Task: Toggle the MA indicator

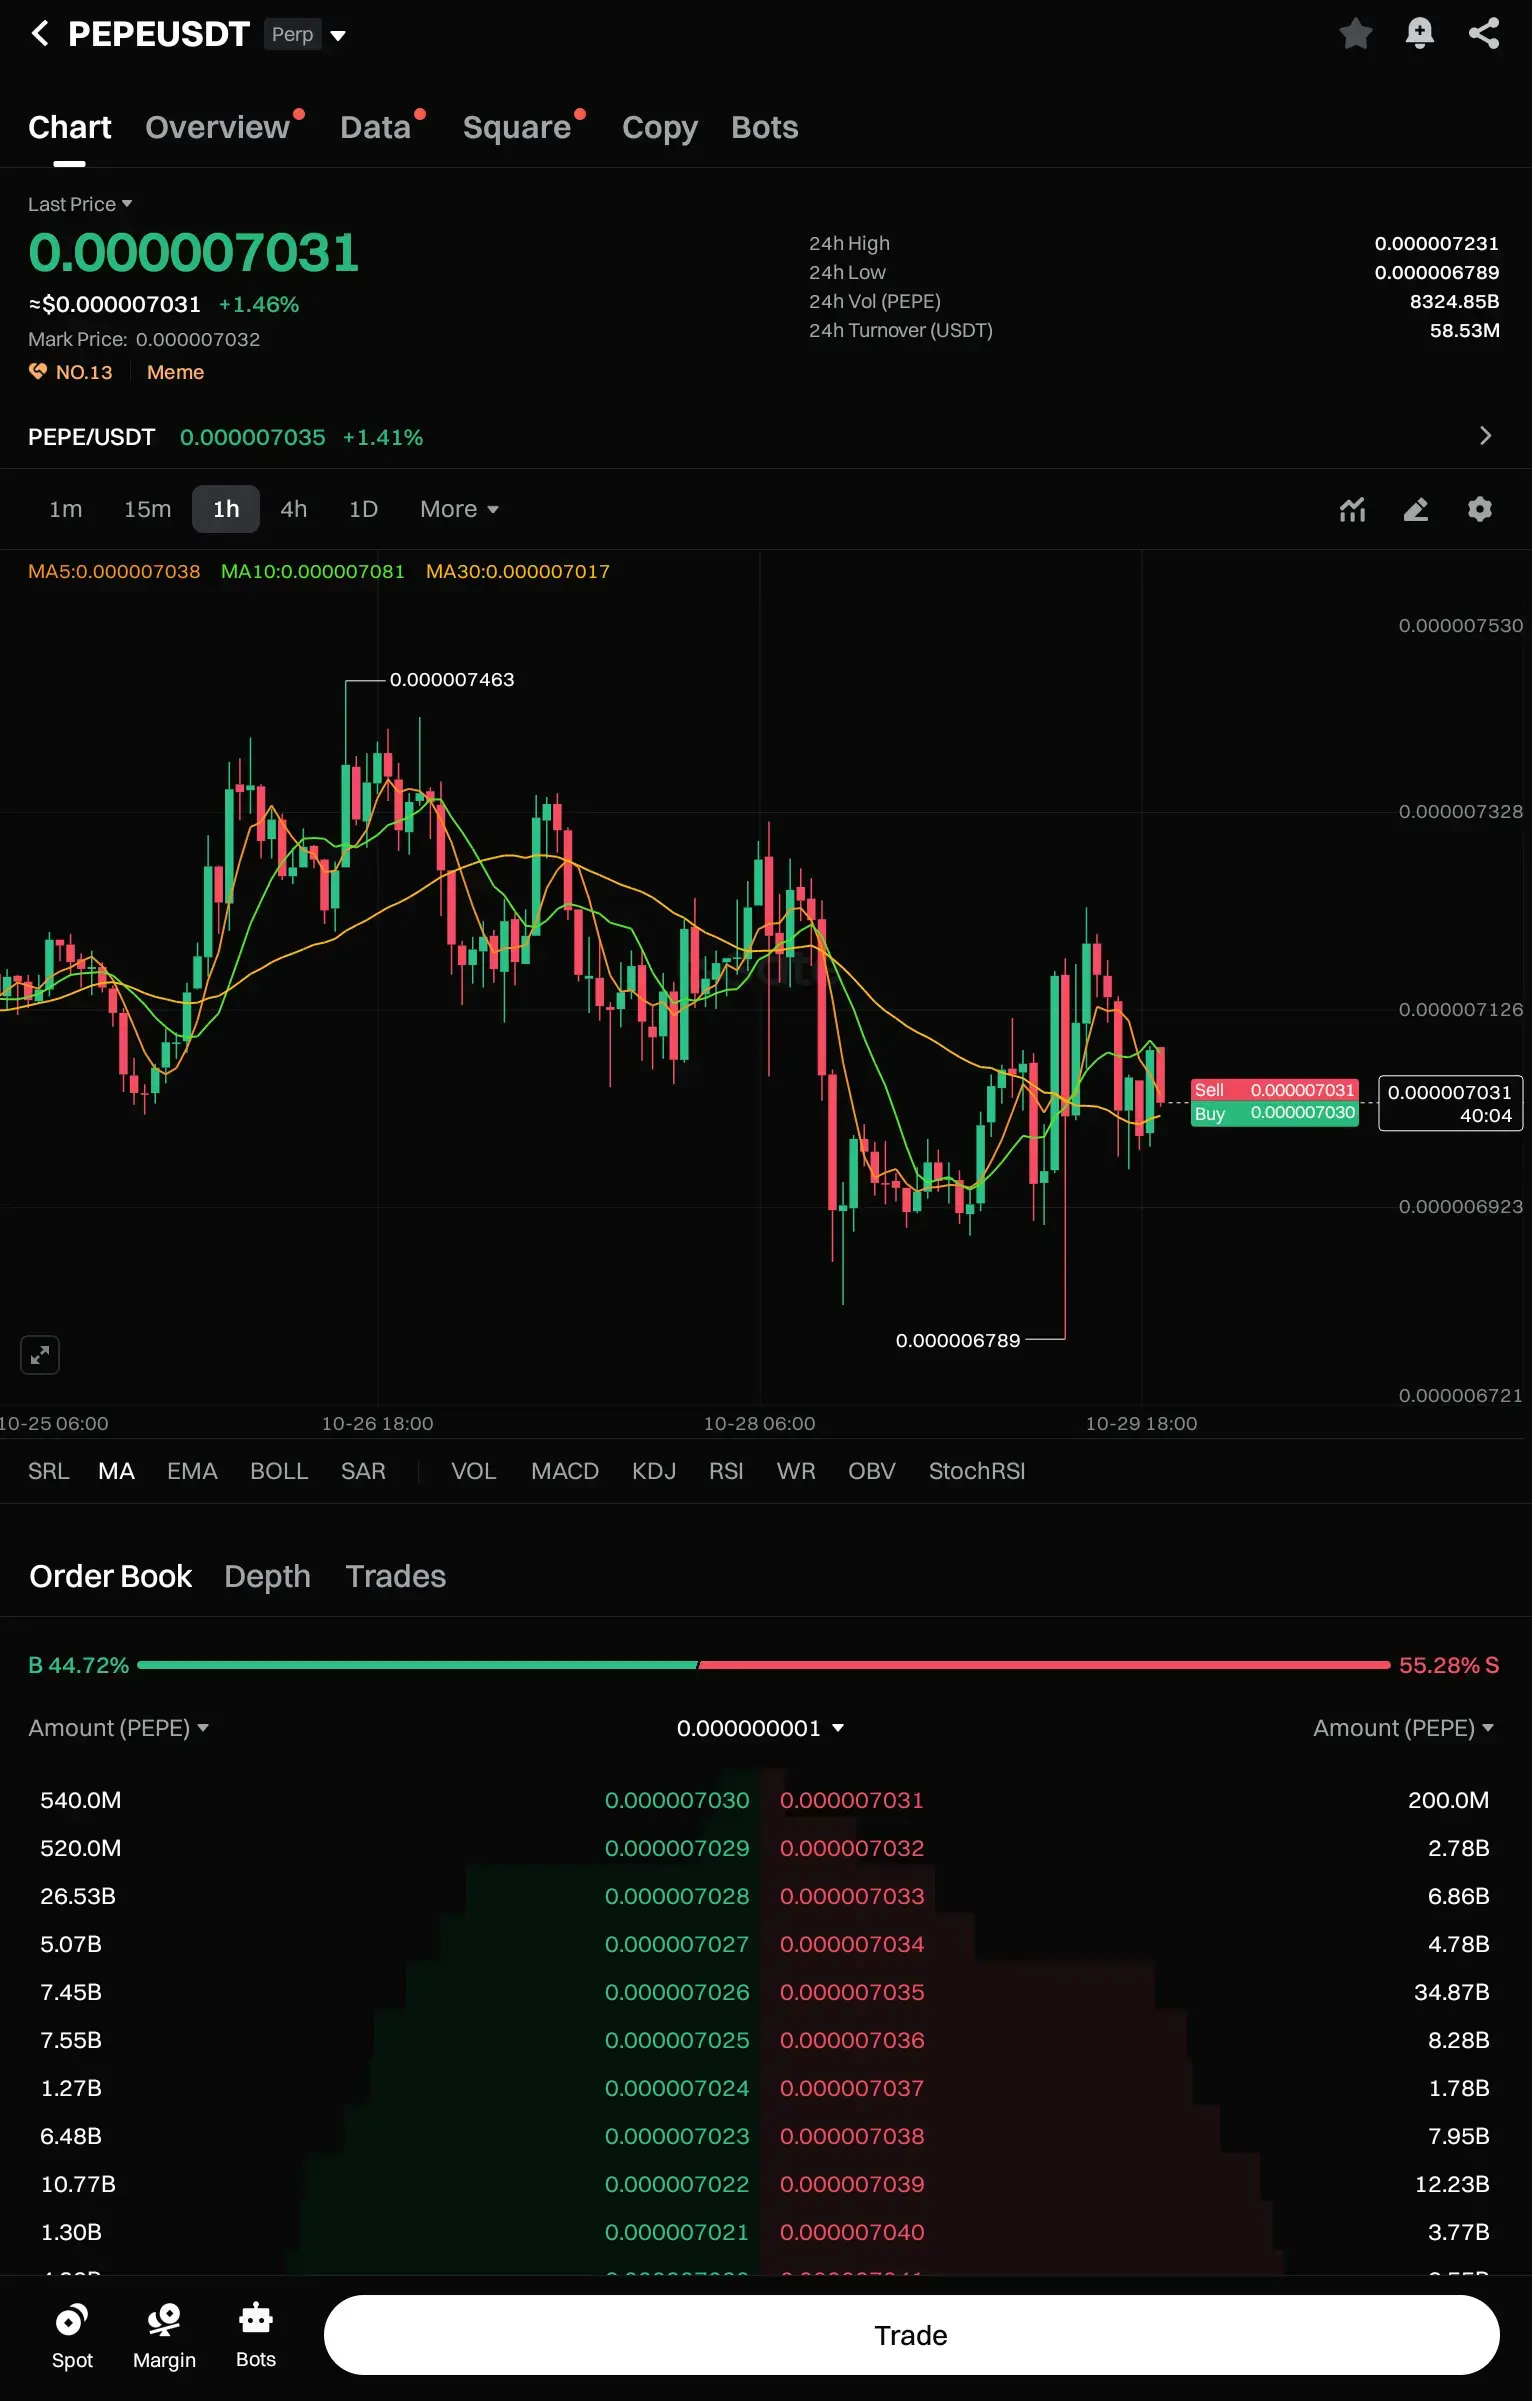Action: tap(116, 1471)
